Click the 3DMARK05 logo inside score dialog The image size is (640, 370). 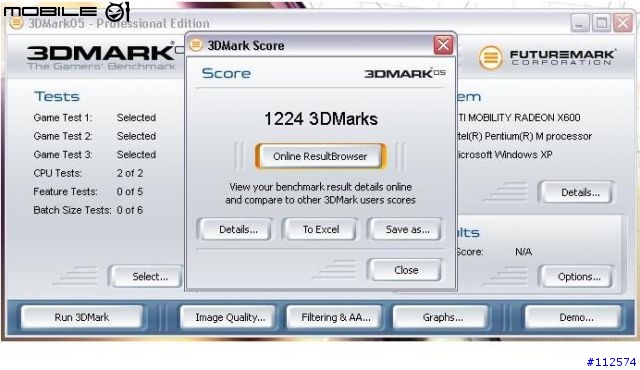point(405,73)
